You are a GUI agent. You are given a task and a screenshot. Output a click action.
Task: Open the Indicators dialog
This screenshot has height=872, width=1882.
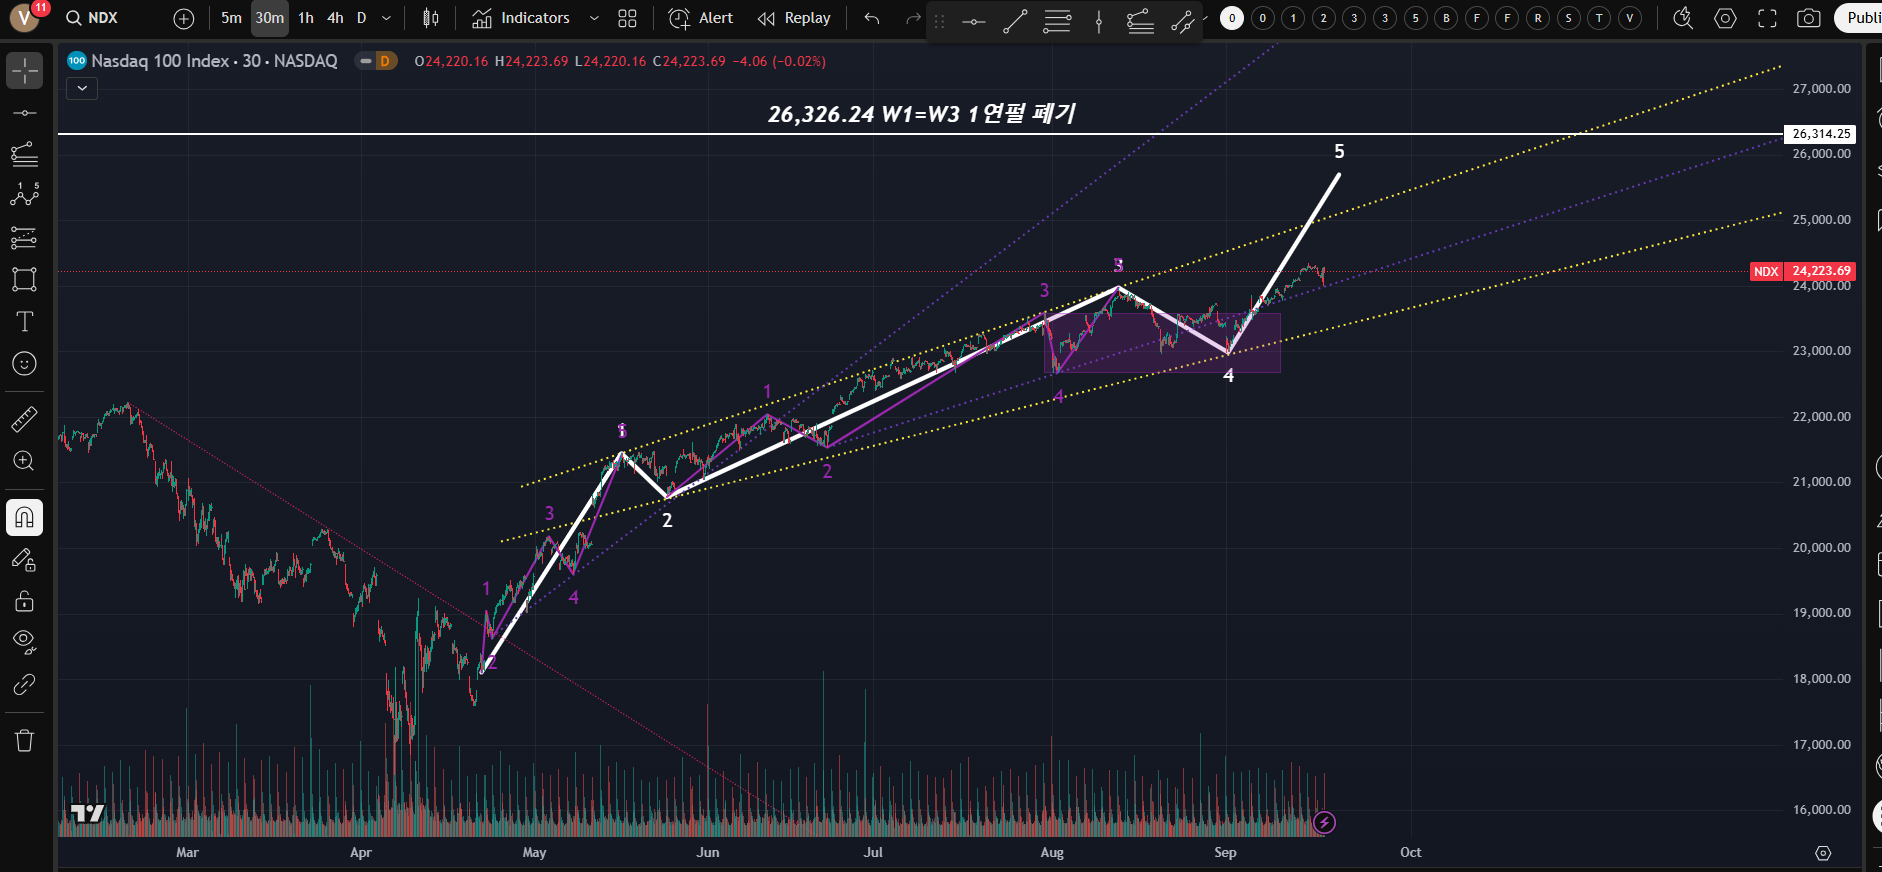(522, 18)
